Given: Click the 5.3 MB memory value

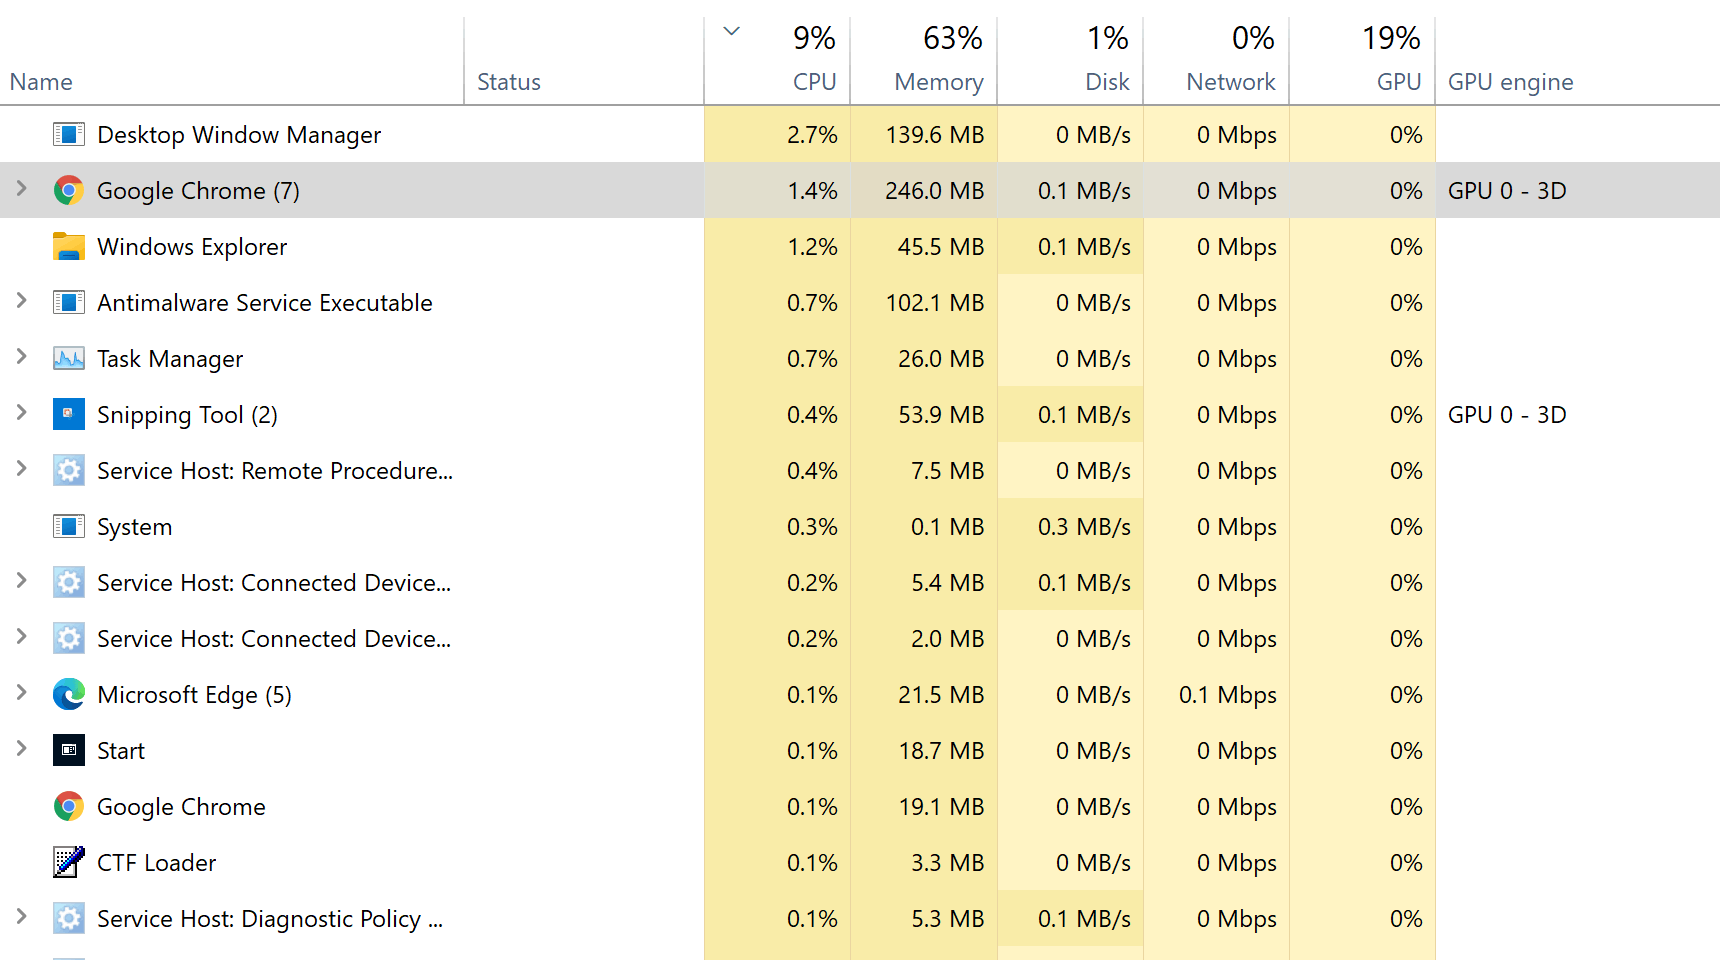Looking at the screenshot, I should 948,919.
